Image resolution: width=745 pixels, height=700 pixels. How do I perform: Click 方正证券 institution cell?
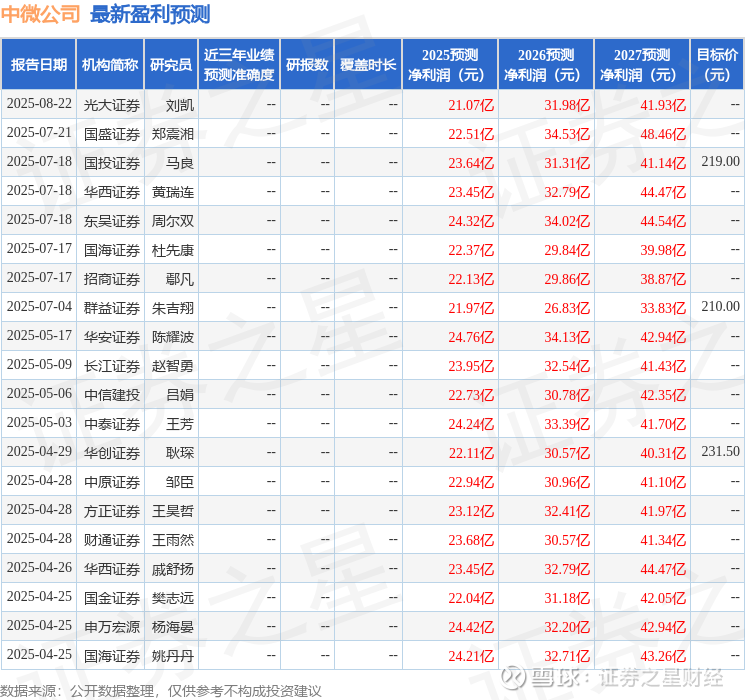(112, 511)
